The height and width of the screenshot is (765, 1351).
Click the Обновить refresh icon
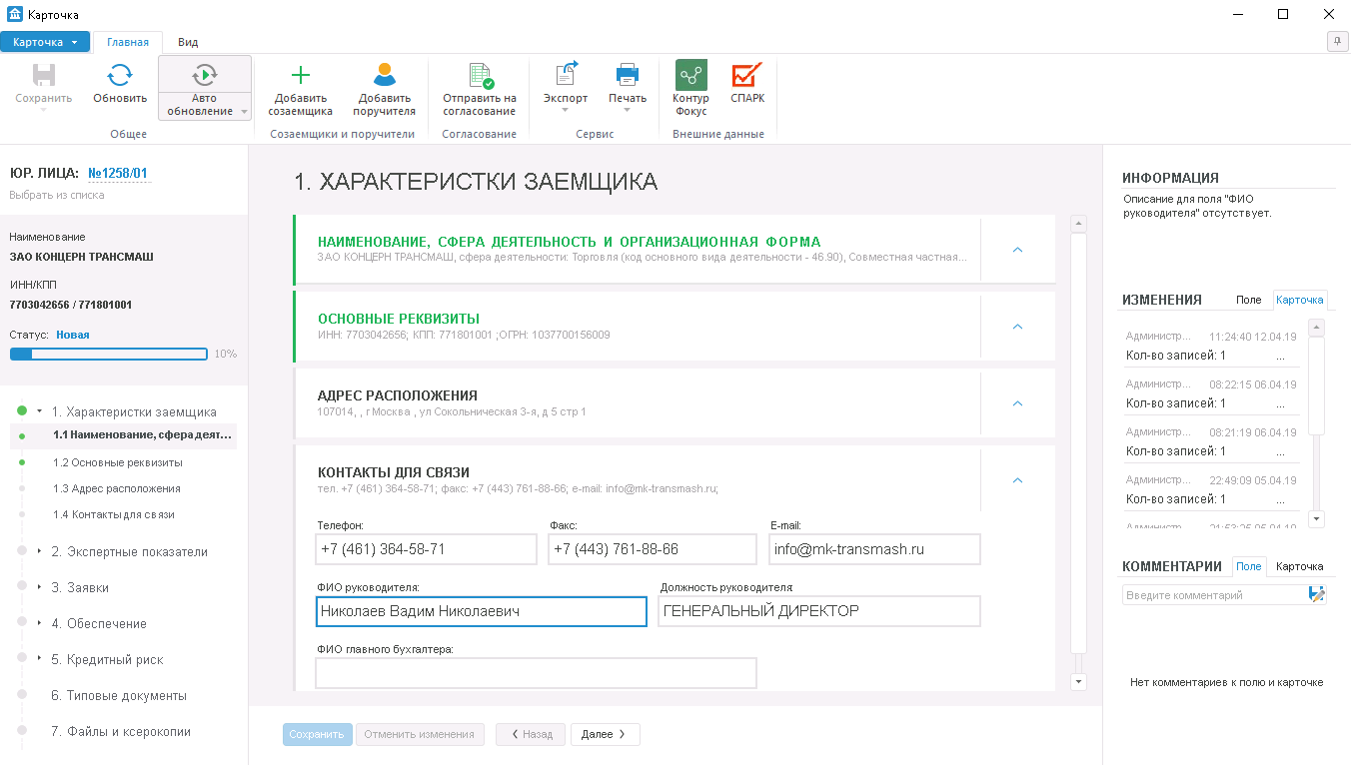121,75
